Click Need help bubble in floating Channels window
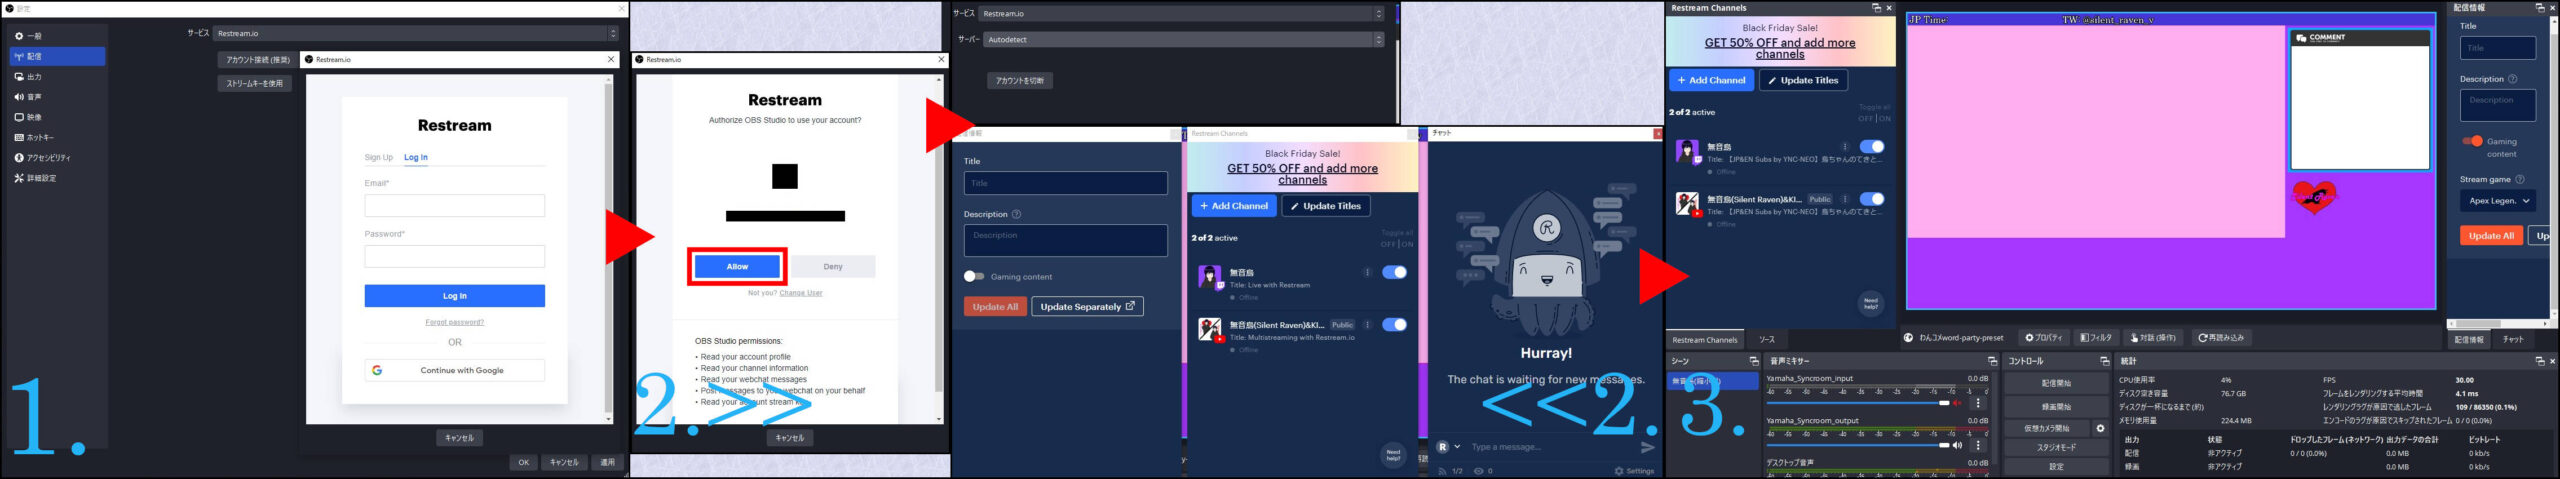The height and width of the screenshot is (479, 2560). tap(1393, 455)
